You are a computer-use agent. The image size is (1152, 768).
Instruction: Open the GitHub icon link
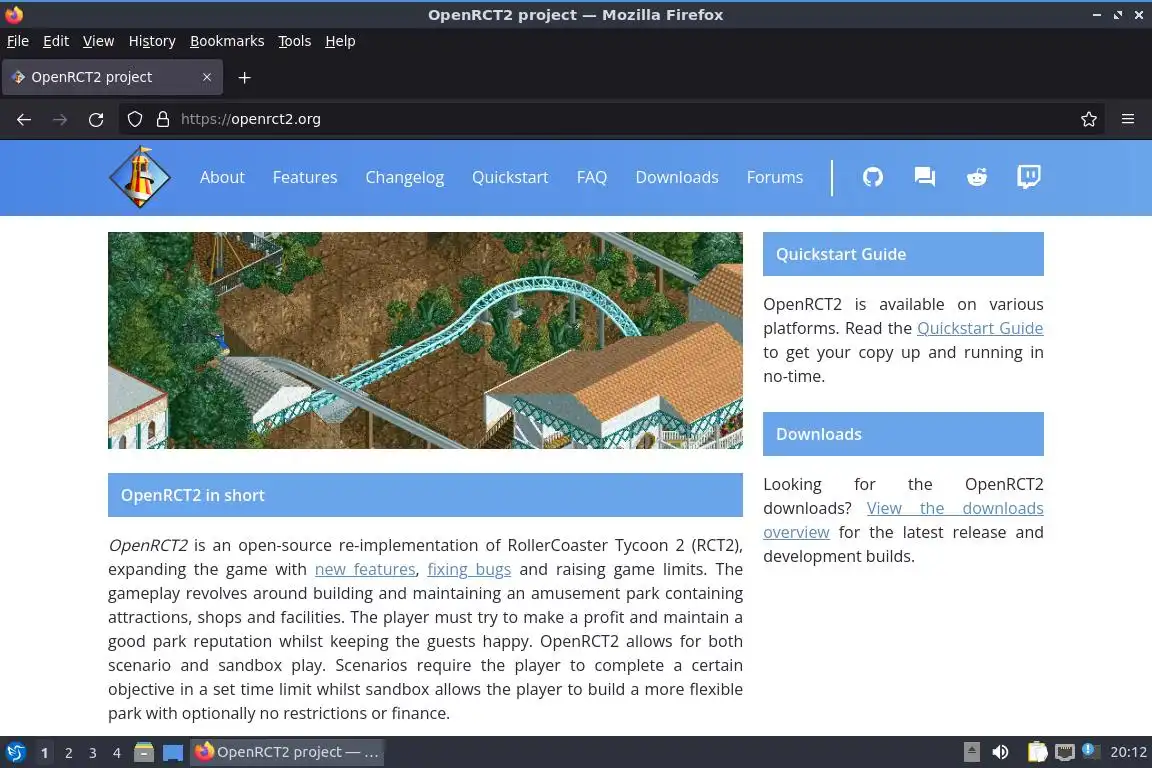coord(872,177)
